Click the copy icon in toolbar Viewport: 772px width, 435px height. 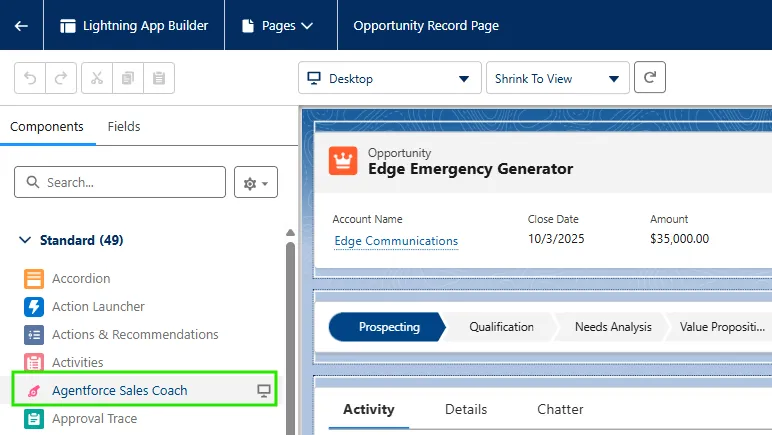point(127,78)
